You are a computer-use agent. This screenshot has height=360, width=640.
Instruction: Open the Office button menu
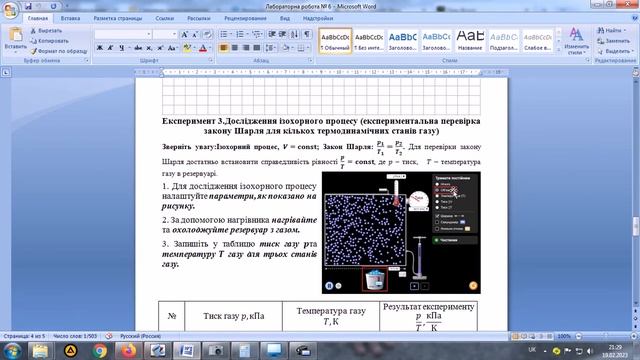click(x=10, y=10)
